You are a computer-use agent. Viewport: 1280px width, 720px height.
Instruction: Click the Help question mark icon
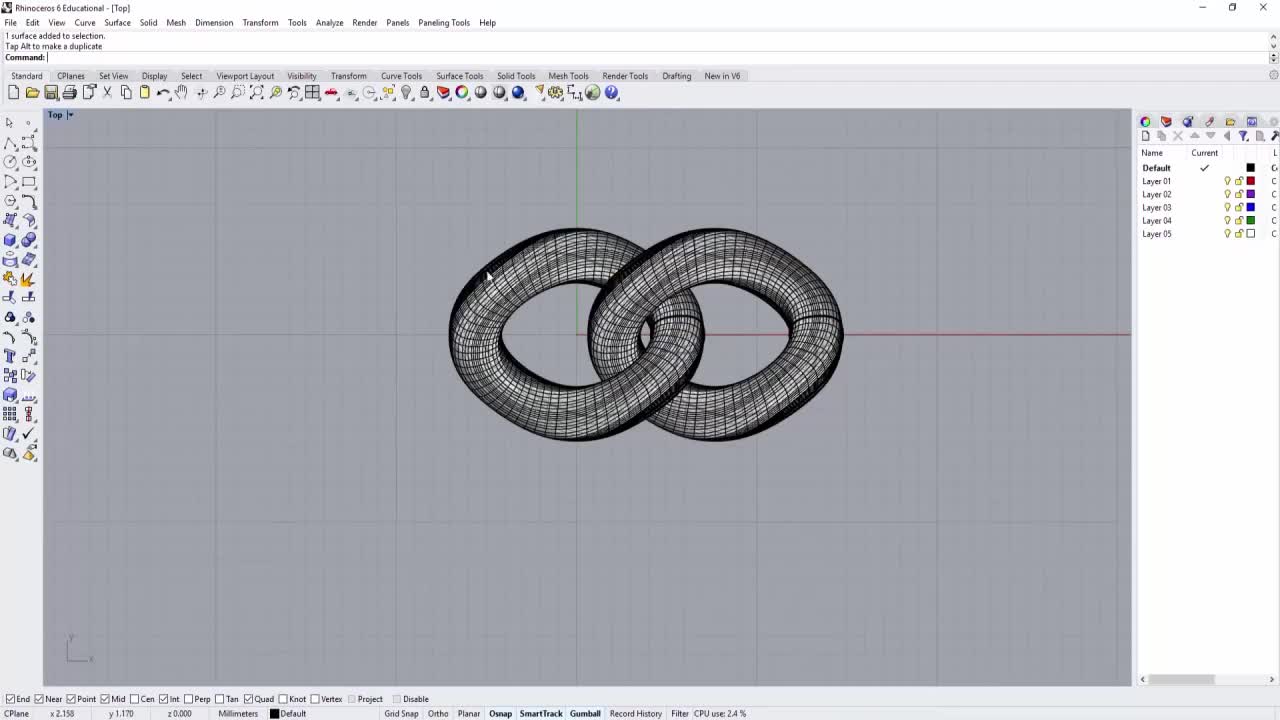[612, 93]
